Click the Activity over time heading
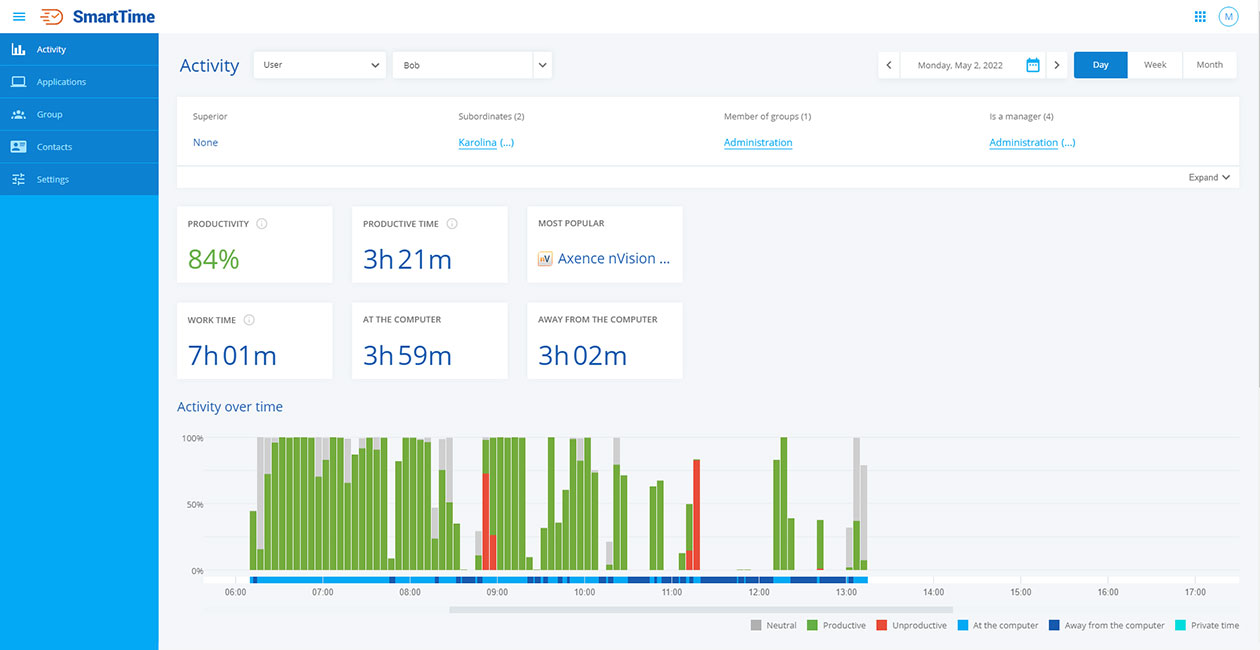Screen dimensions: 1260x650 coord(230,407)
